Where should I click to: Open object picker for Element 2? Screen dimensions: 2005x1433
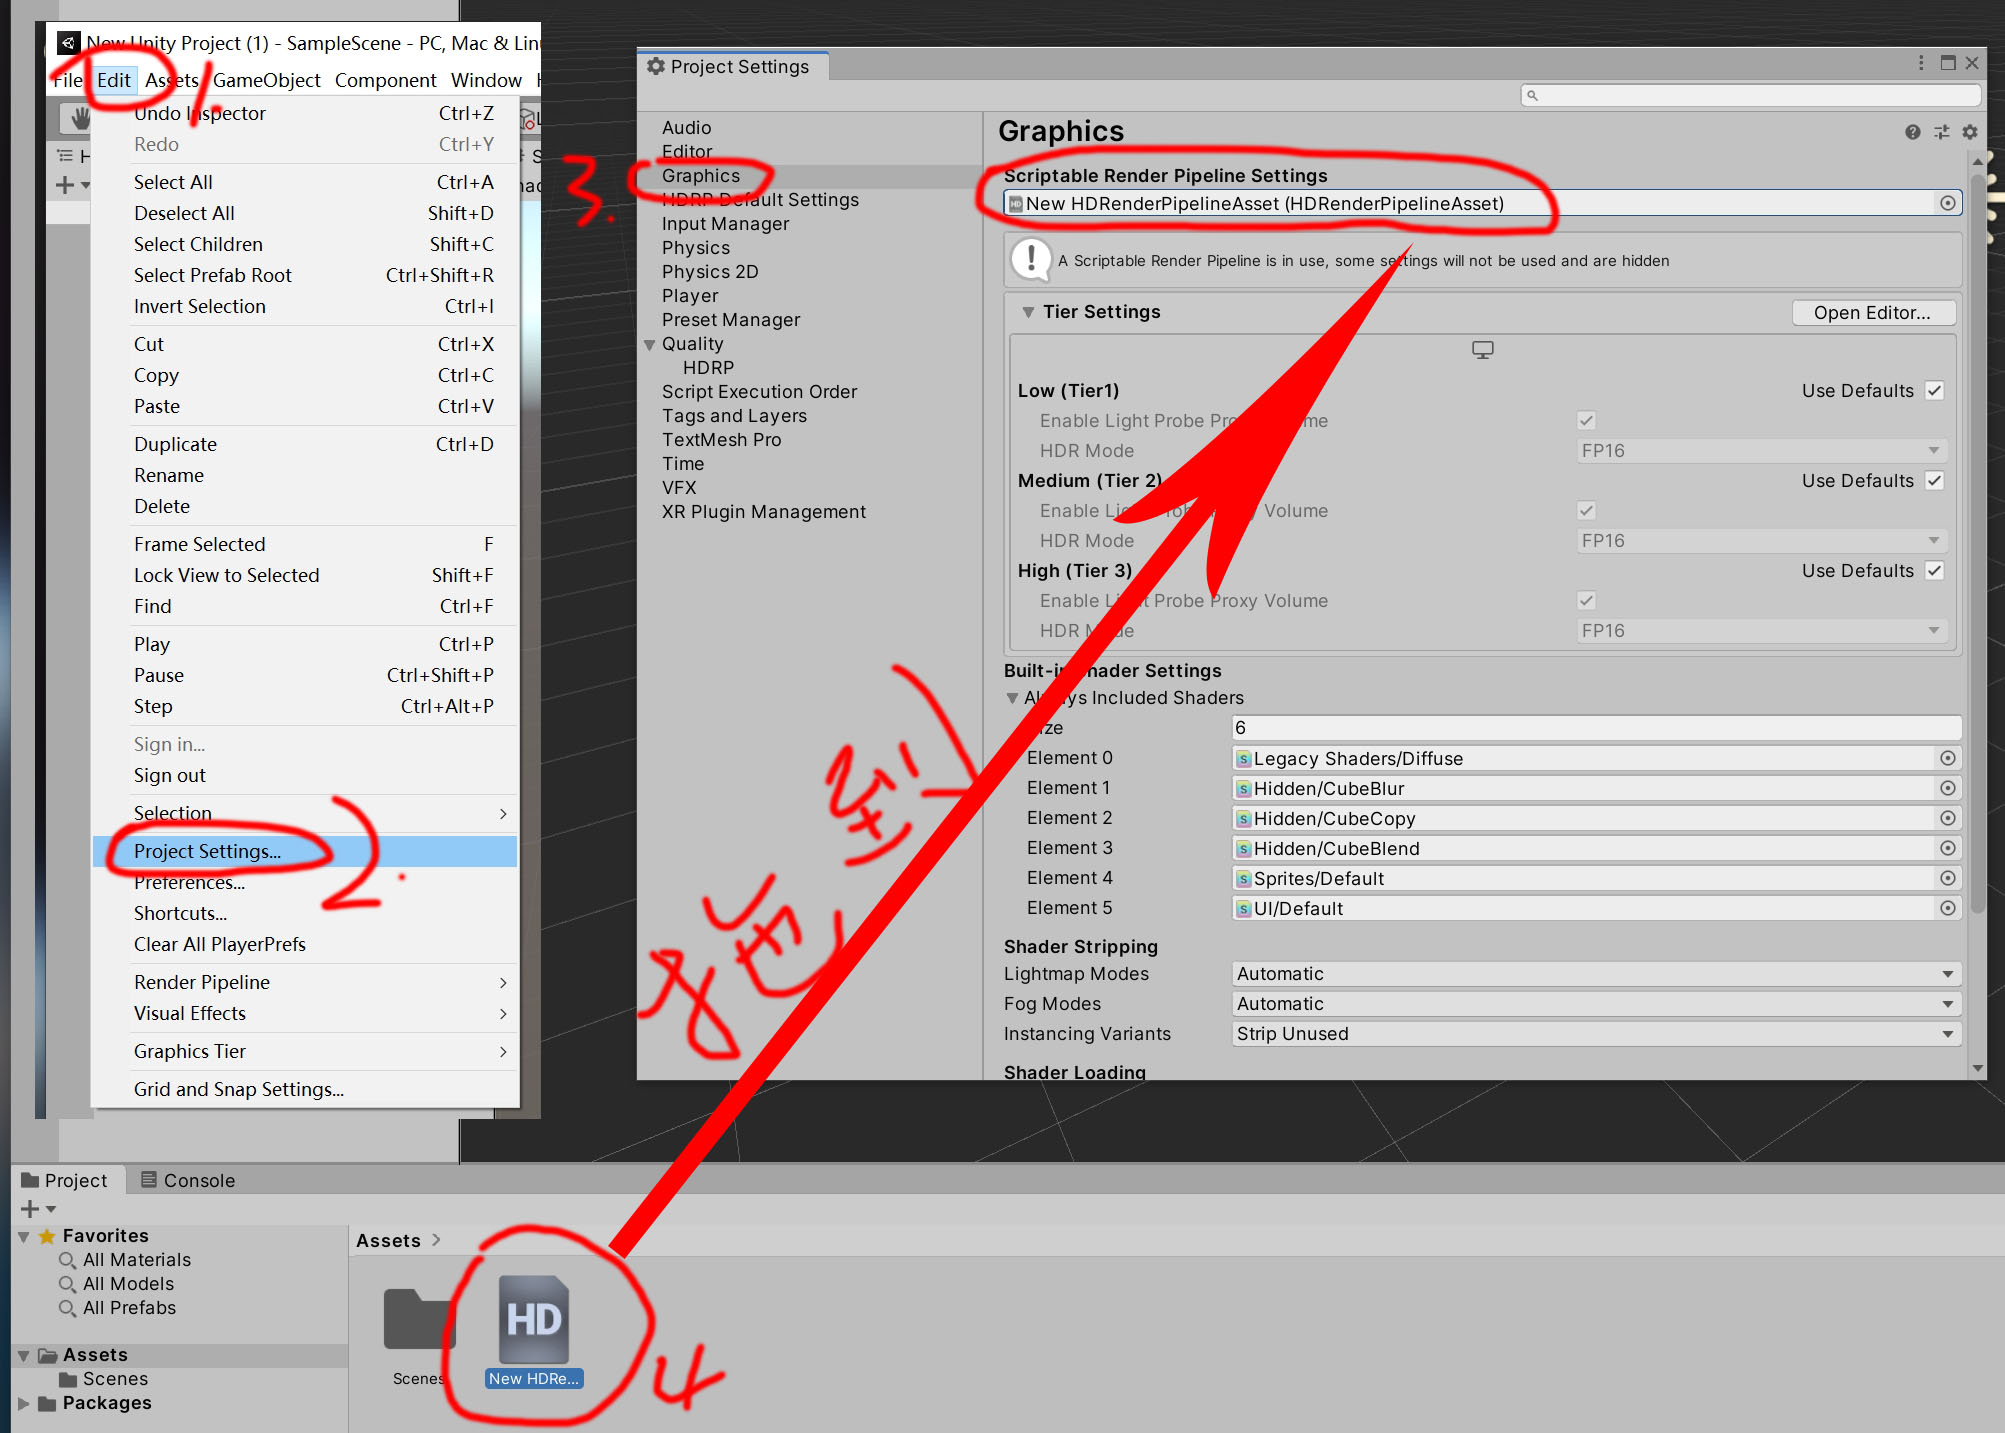[1947, 818]
